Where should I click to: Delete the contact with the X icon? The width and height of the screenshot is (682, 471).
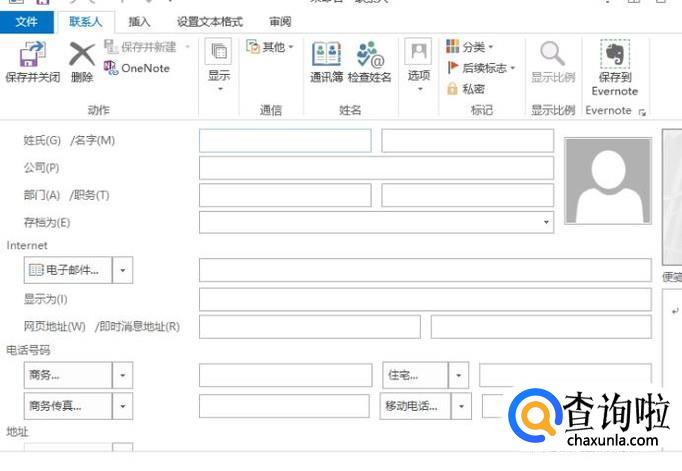pos(82,54)
